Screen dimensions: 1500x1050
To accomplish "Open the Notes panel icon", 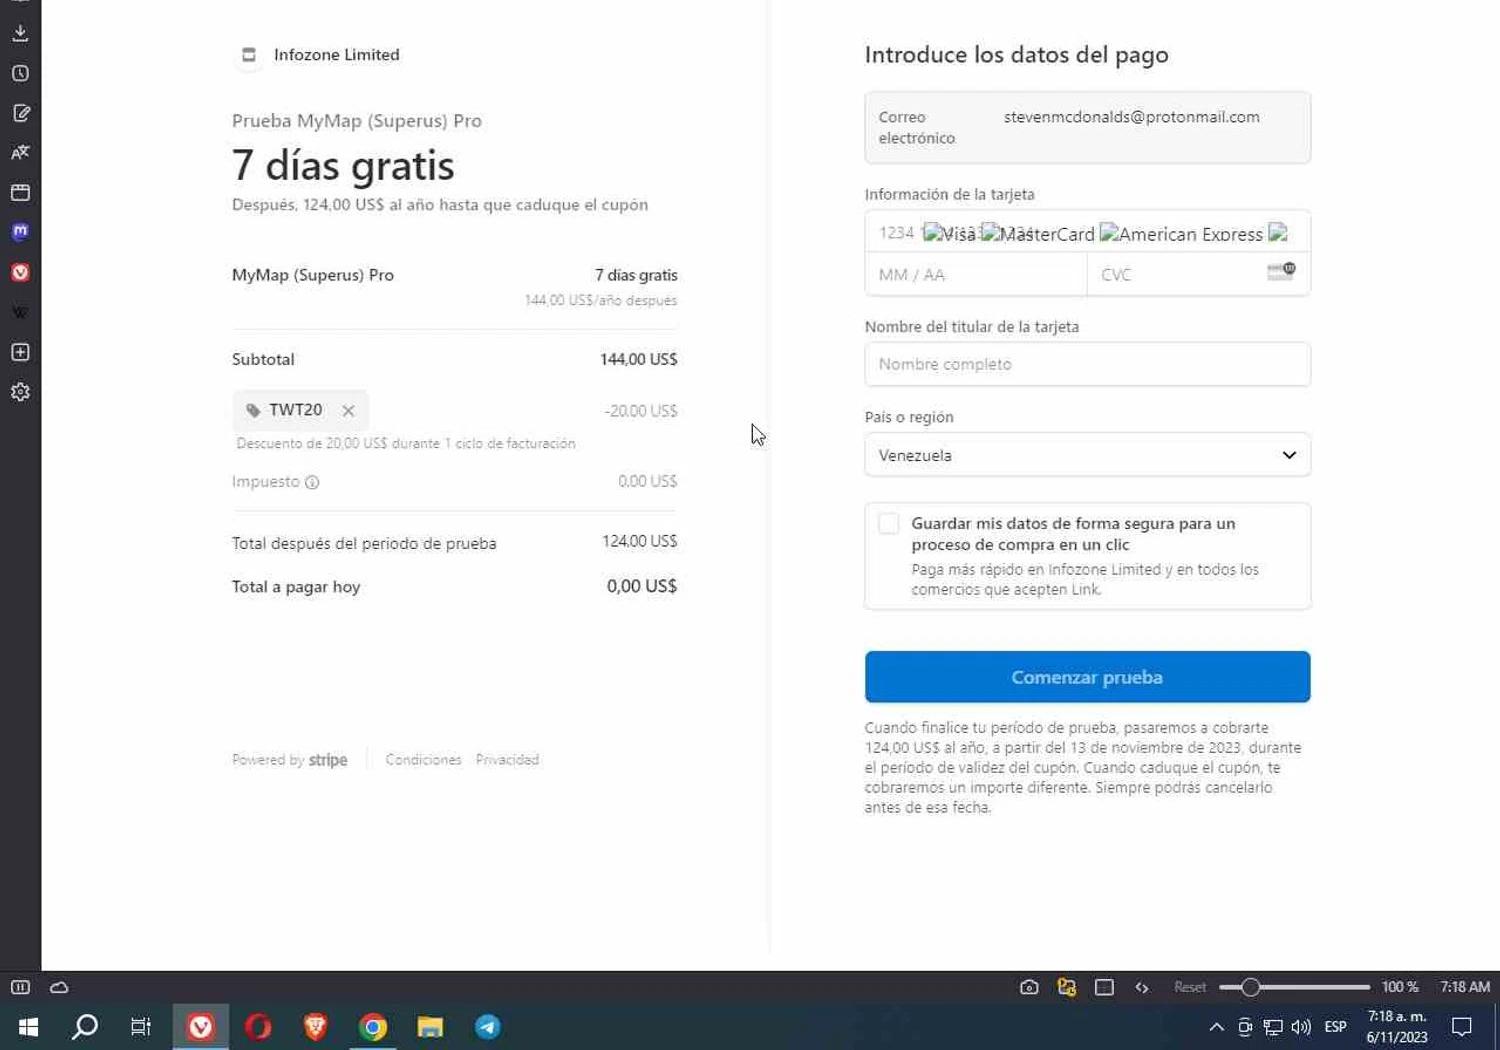I will tap(20, 113).
